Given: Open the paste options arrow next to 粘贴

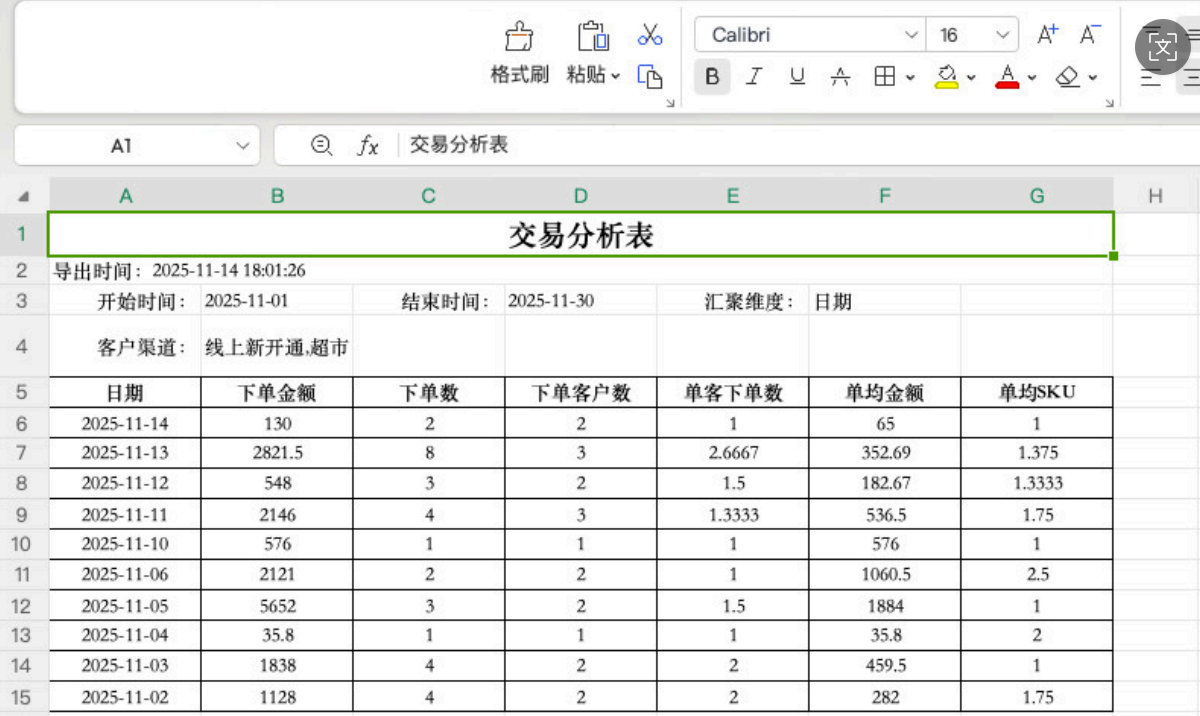Looking at the screenshot, I should pos(616,76).
